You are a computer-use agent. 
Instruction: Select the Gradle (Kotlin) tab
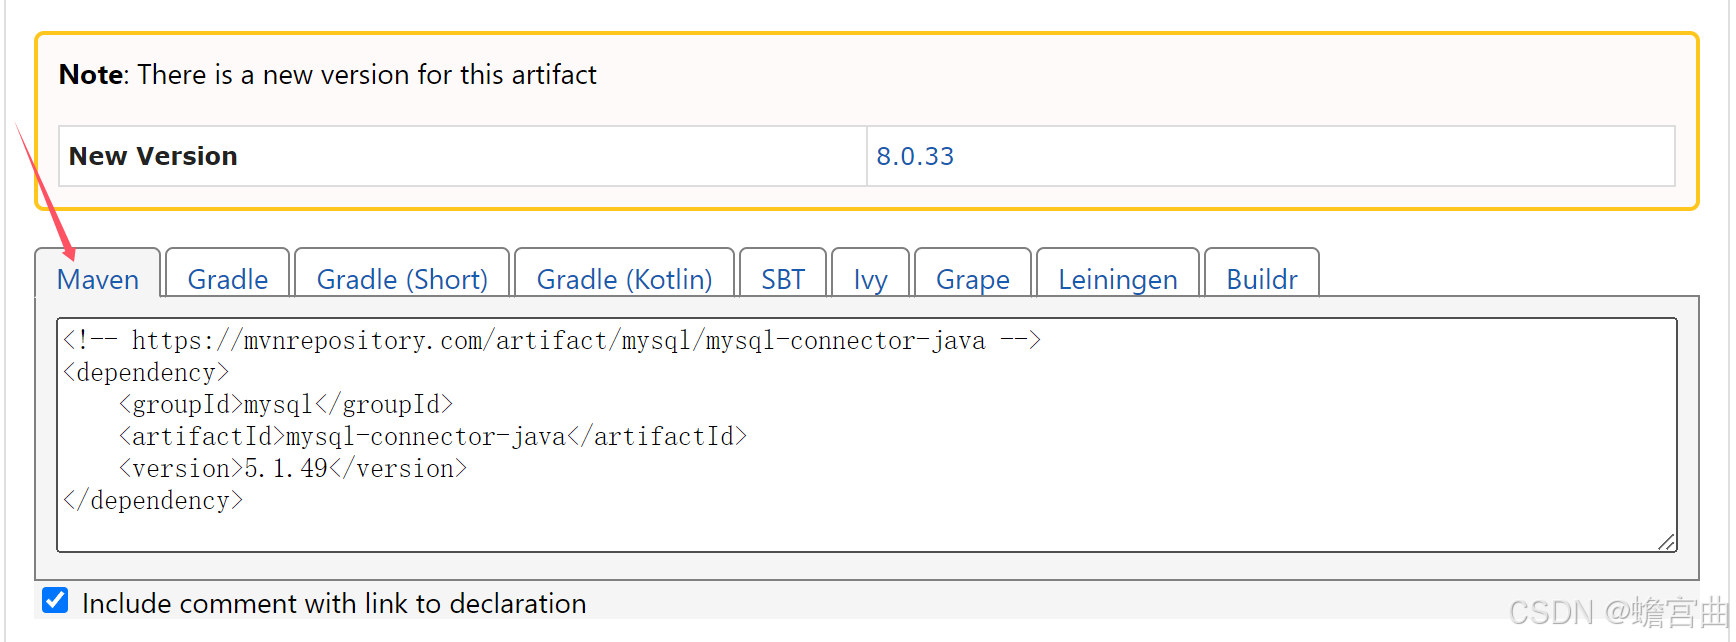point(624,273)
